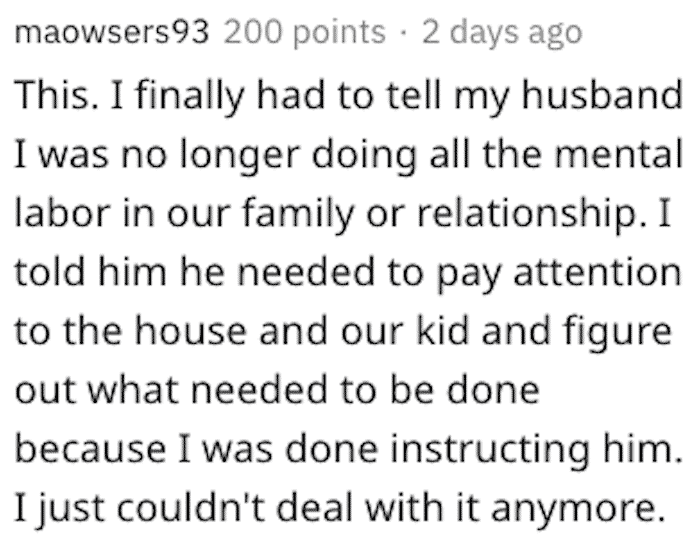Open the maowsers93 user profile link
This screenshot has width=700, height=544.
tap(112, 33)
